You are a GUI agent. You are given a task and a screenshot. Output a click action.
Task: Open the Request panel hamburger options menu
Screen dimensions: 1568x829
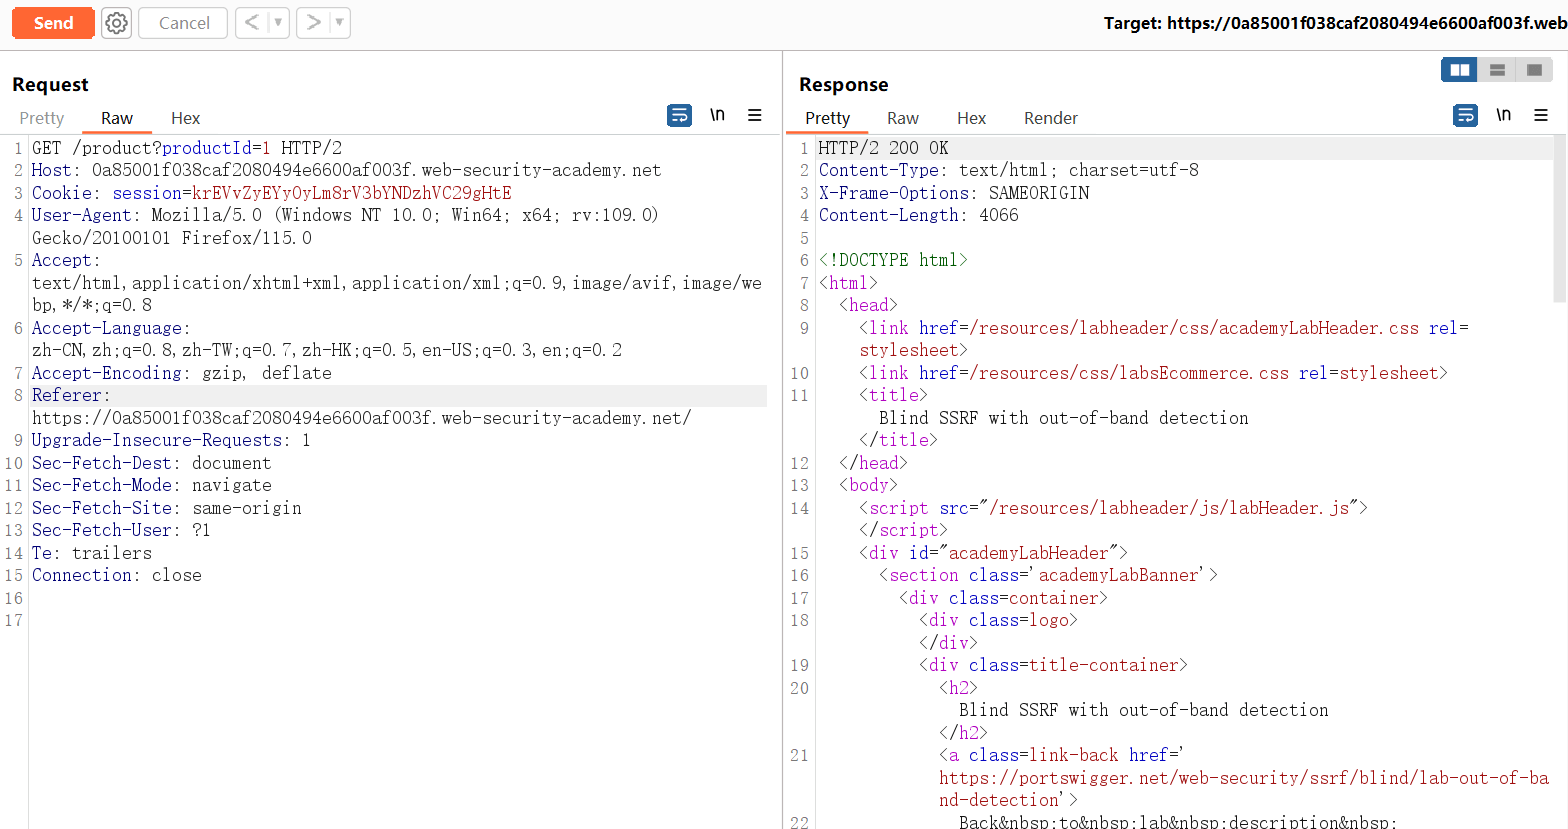point(755,116)
